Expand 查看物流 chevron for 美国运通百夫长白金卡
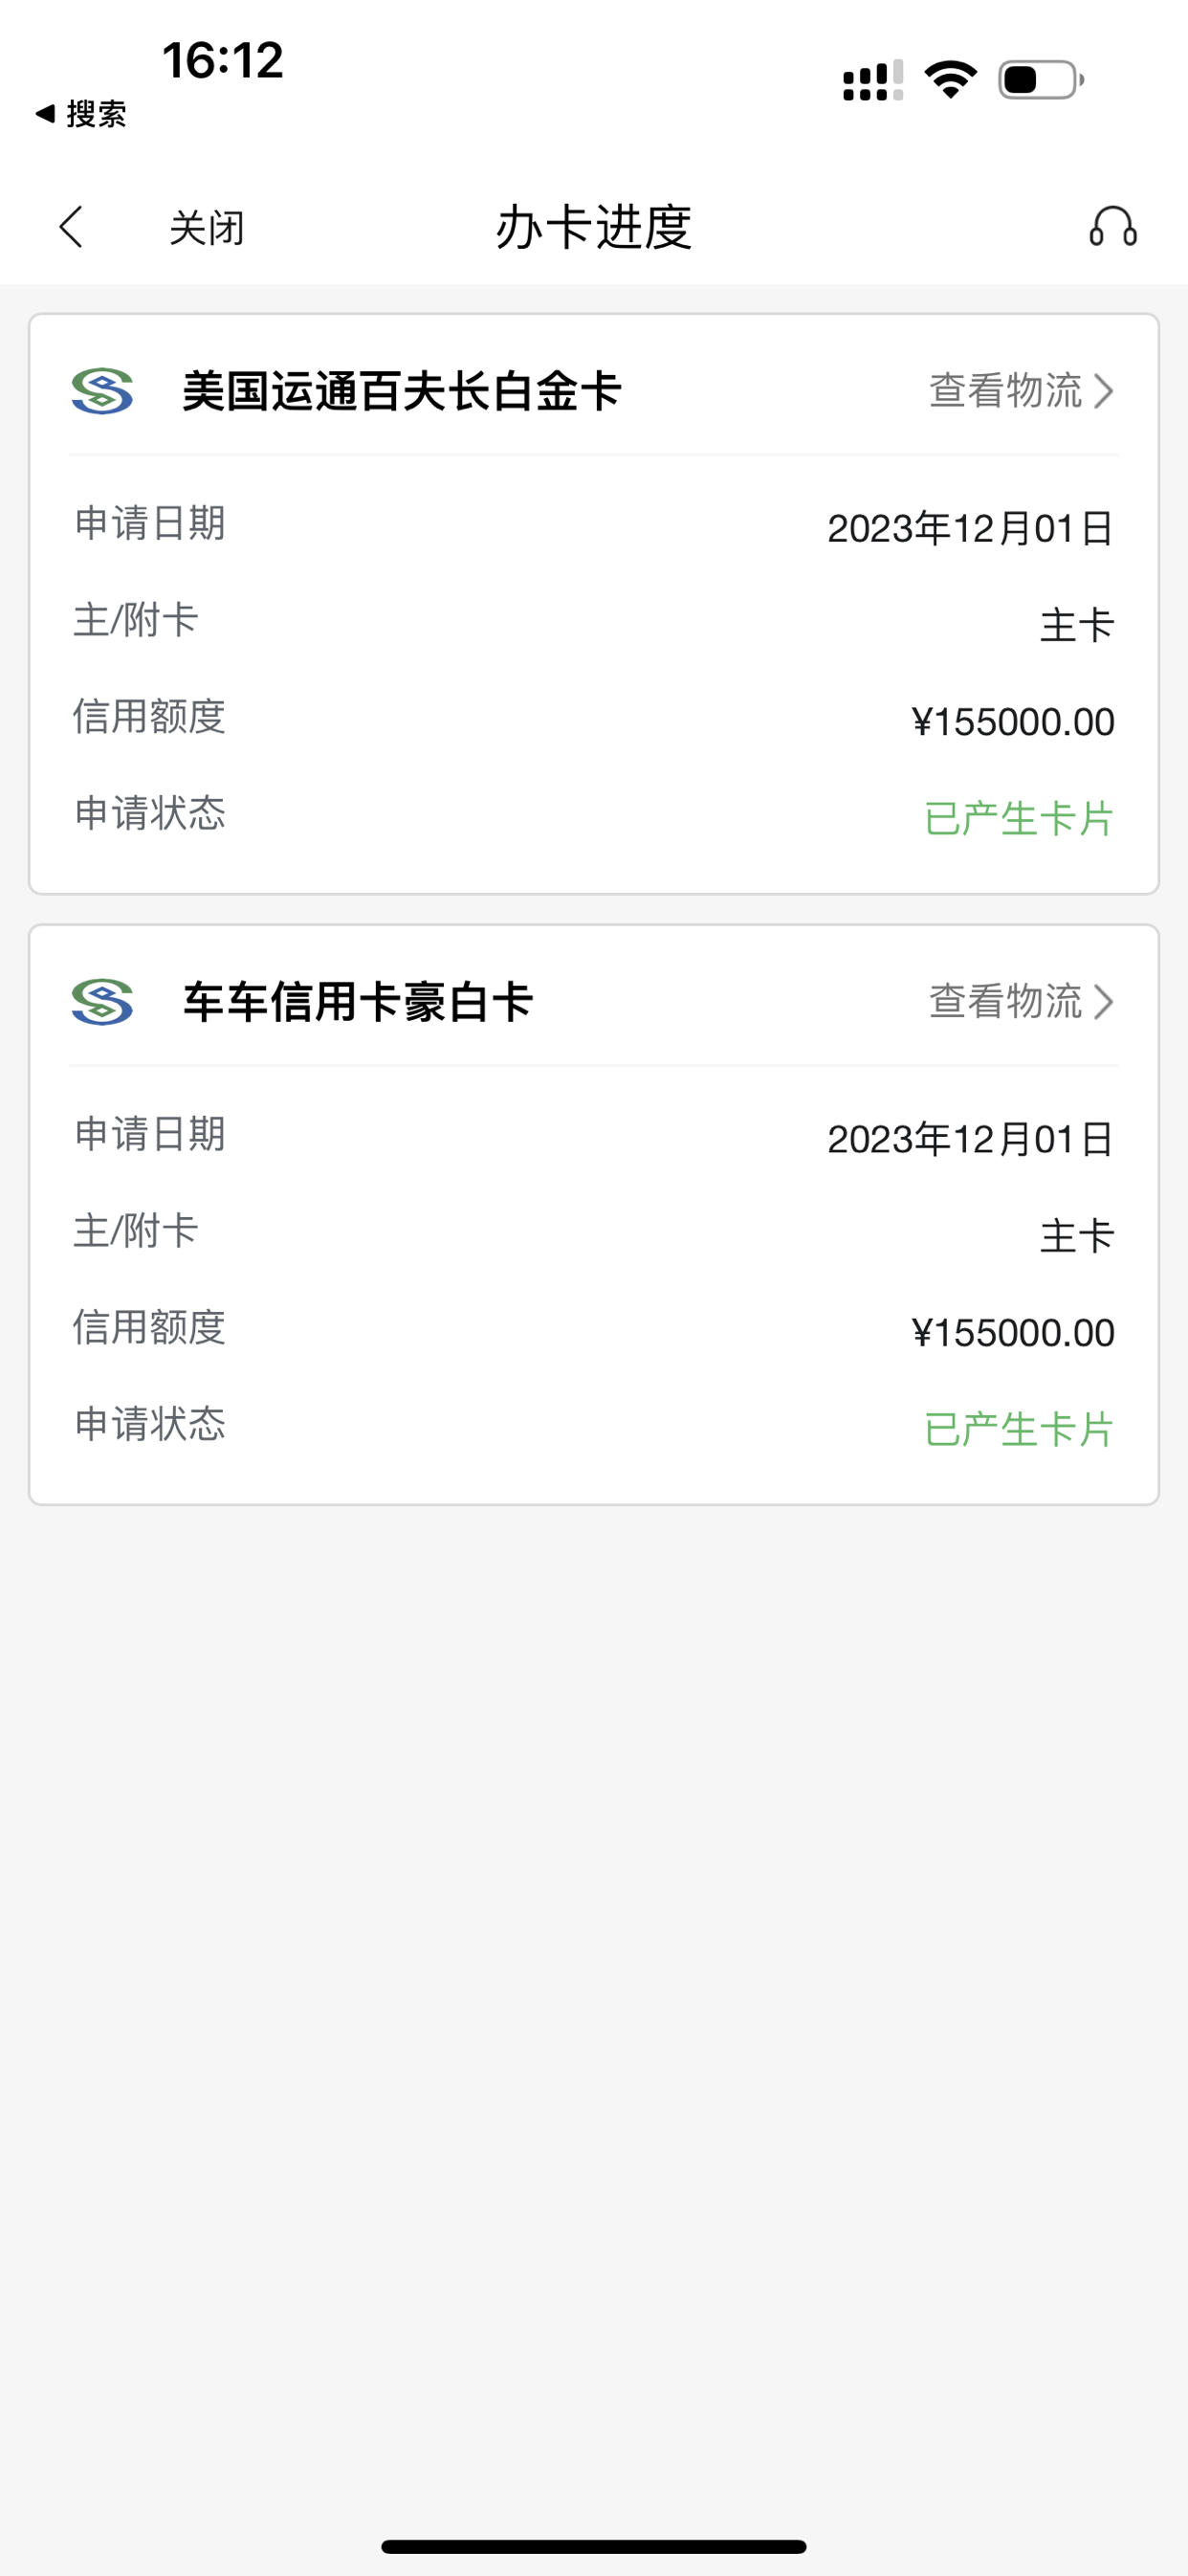The image size is (1188, 2576). coord(1103,391)
